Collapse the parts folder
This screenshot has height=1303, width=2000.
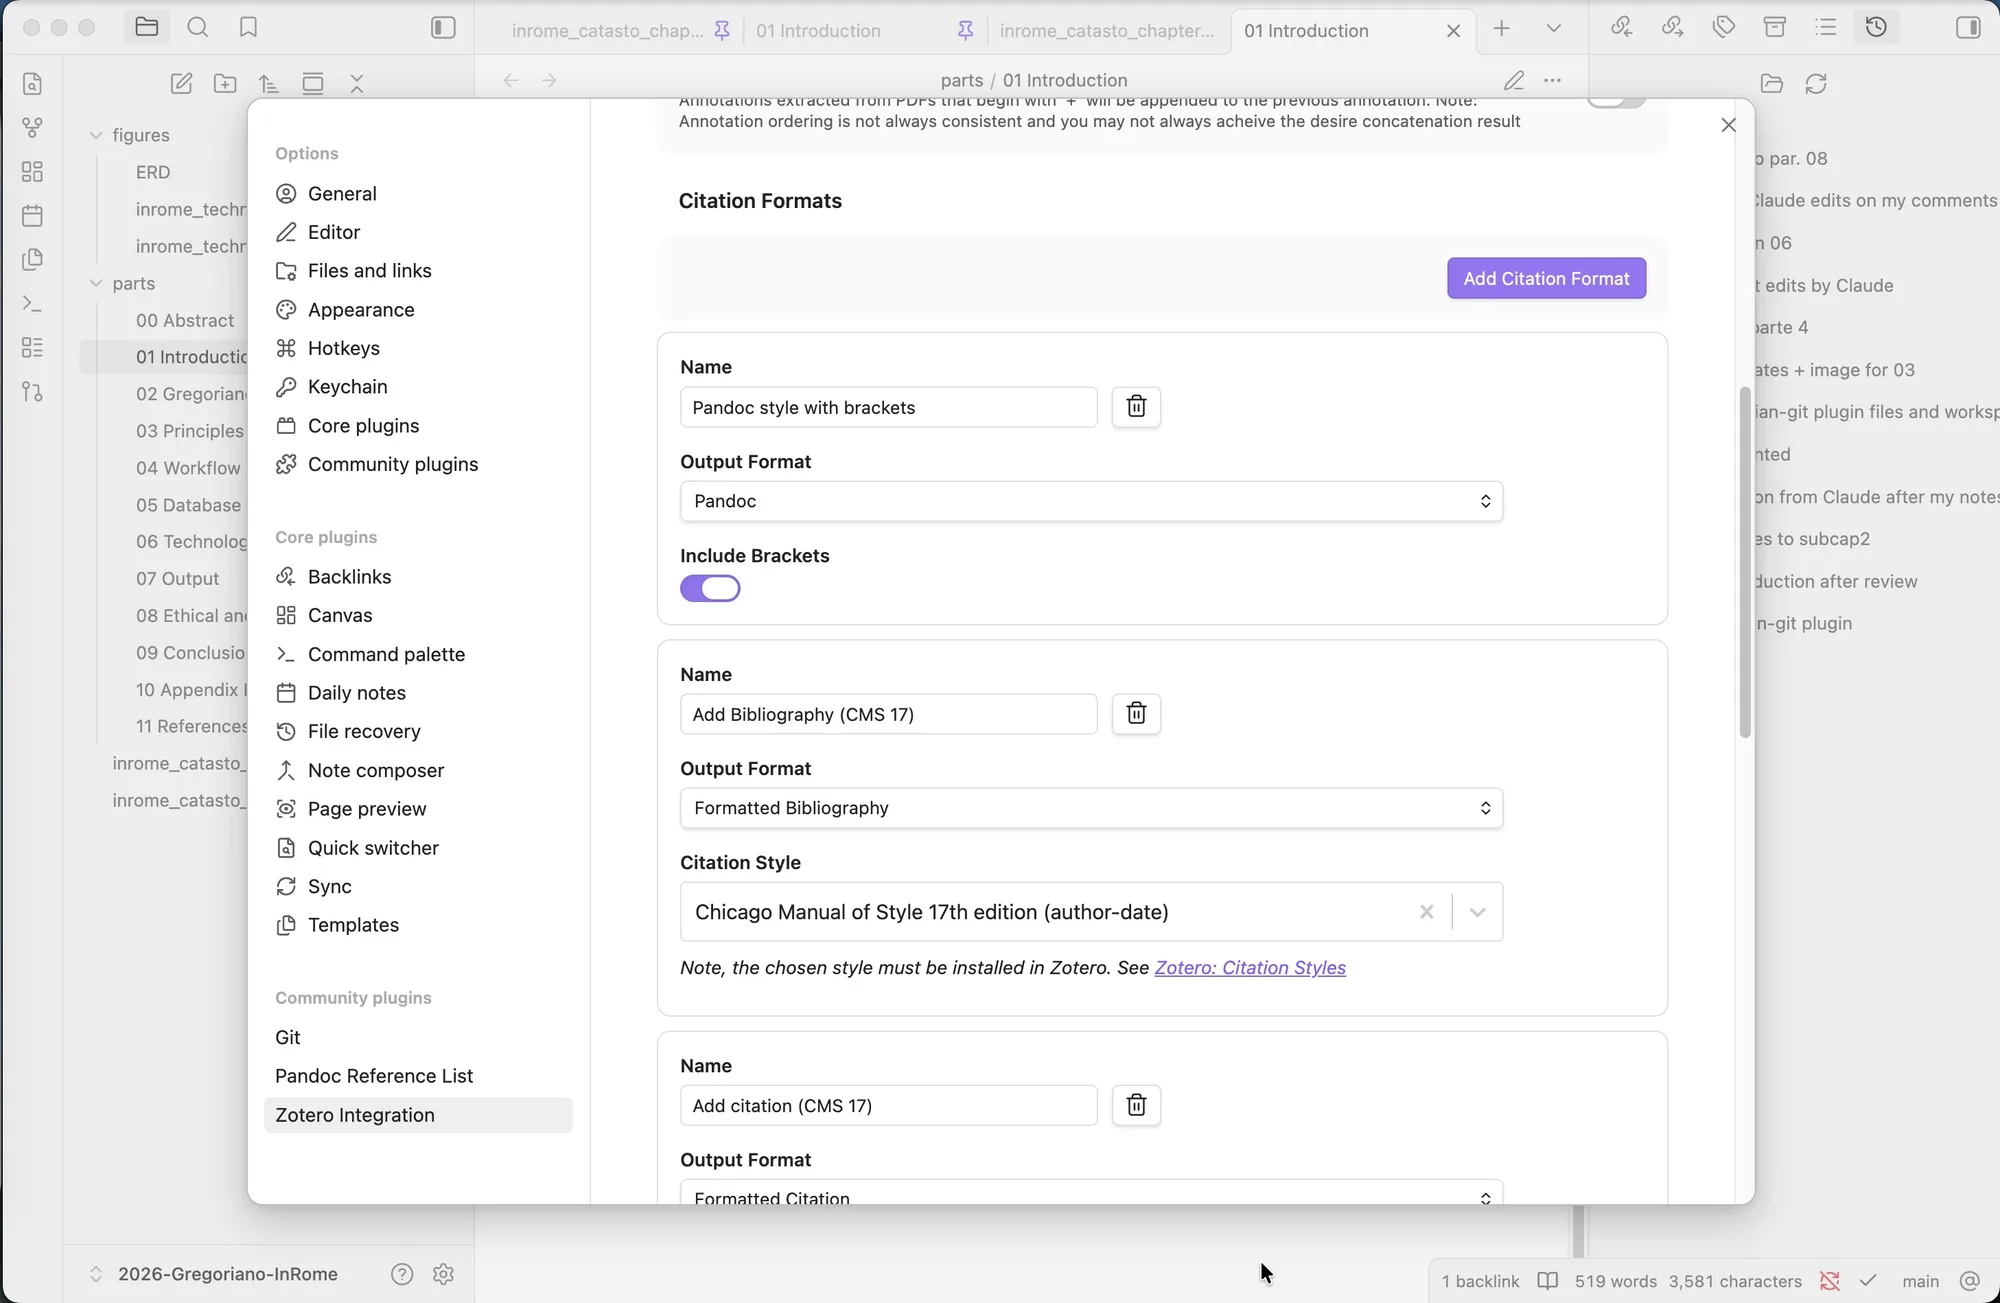(96, 284)
